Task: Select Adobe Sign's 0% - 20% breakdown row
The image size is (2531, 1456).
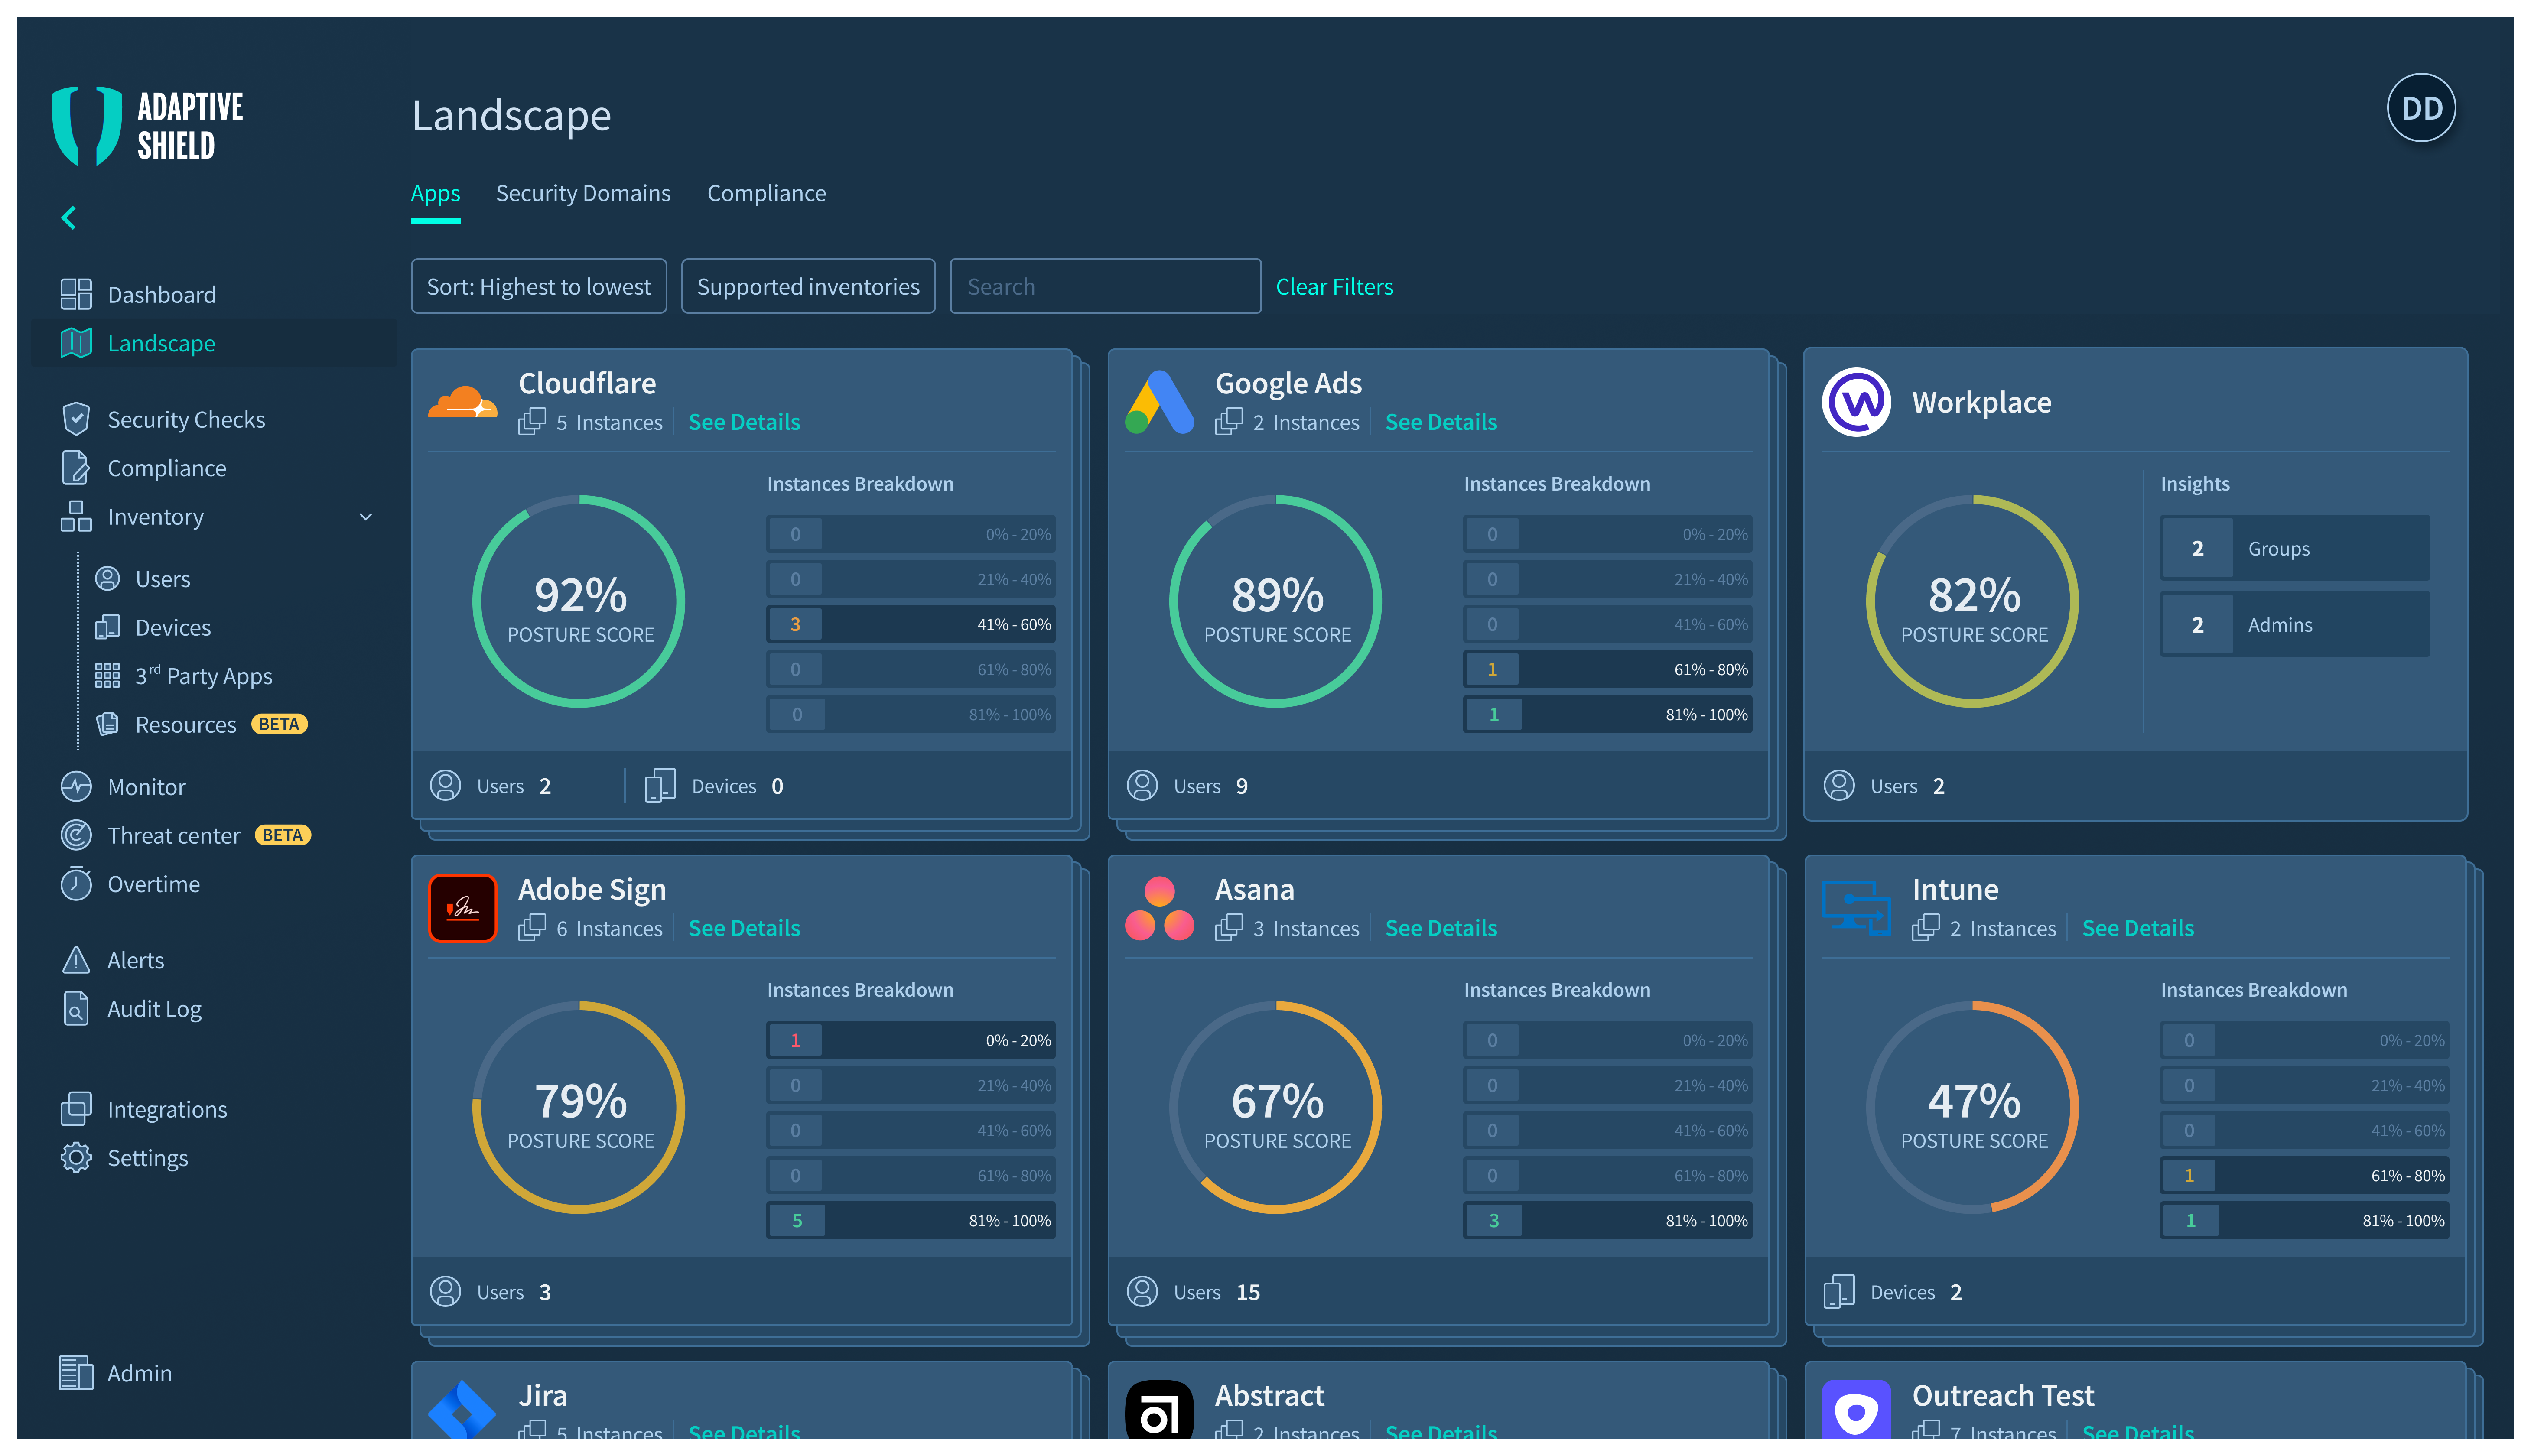Action: [x=911, y=1040]
